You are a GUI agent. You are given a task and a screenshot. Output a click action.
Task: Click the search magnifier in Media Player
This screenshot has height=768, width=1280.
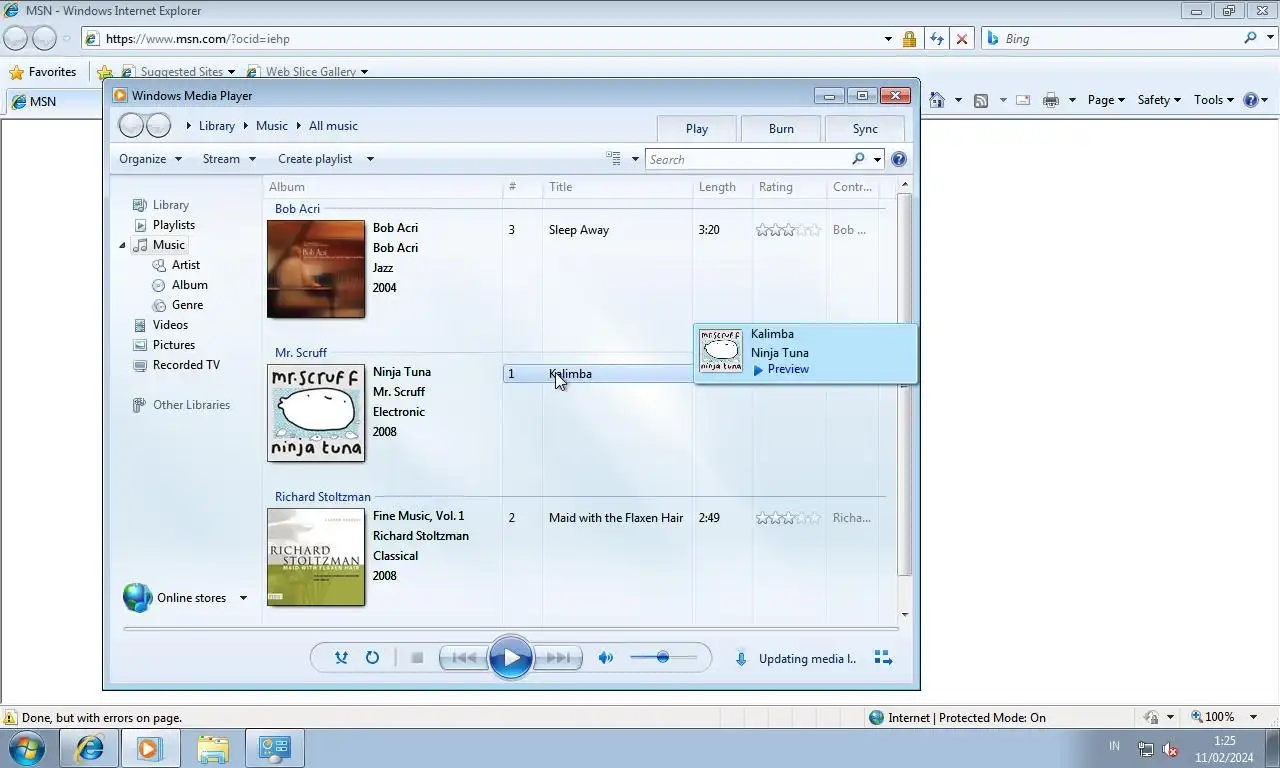click(858, 159)
